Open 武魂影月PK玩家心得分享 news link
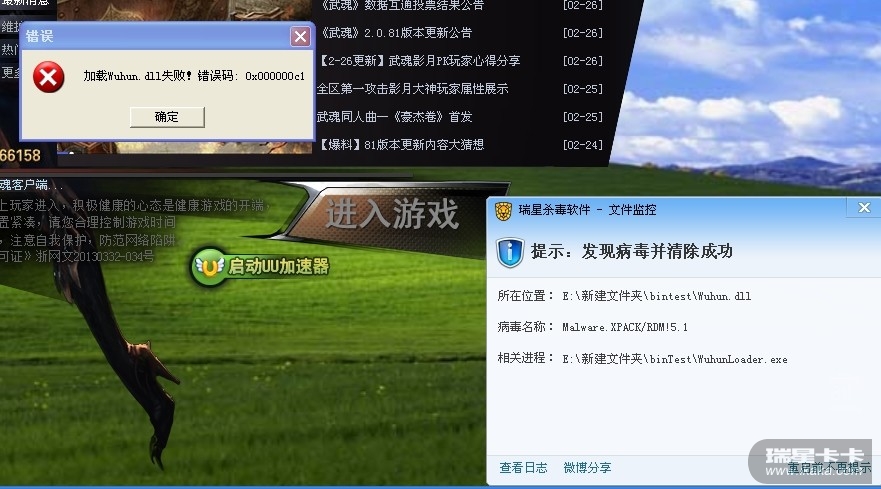Screen dimensions: 881x489 [419, 61]
